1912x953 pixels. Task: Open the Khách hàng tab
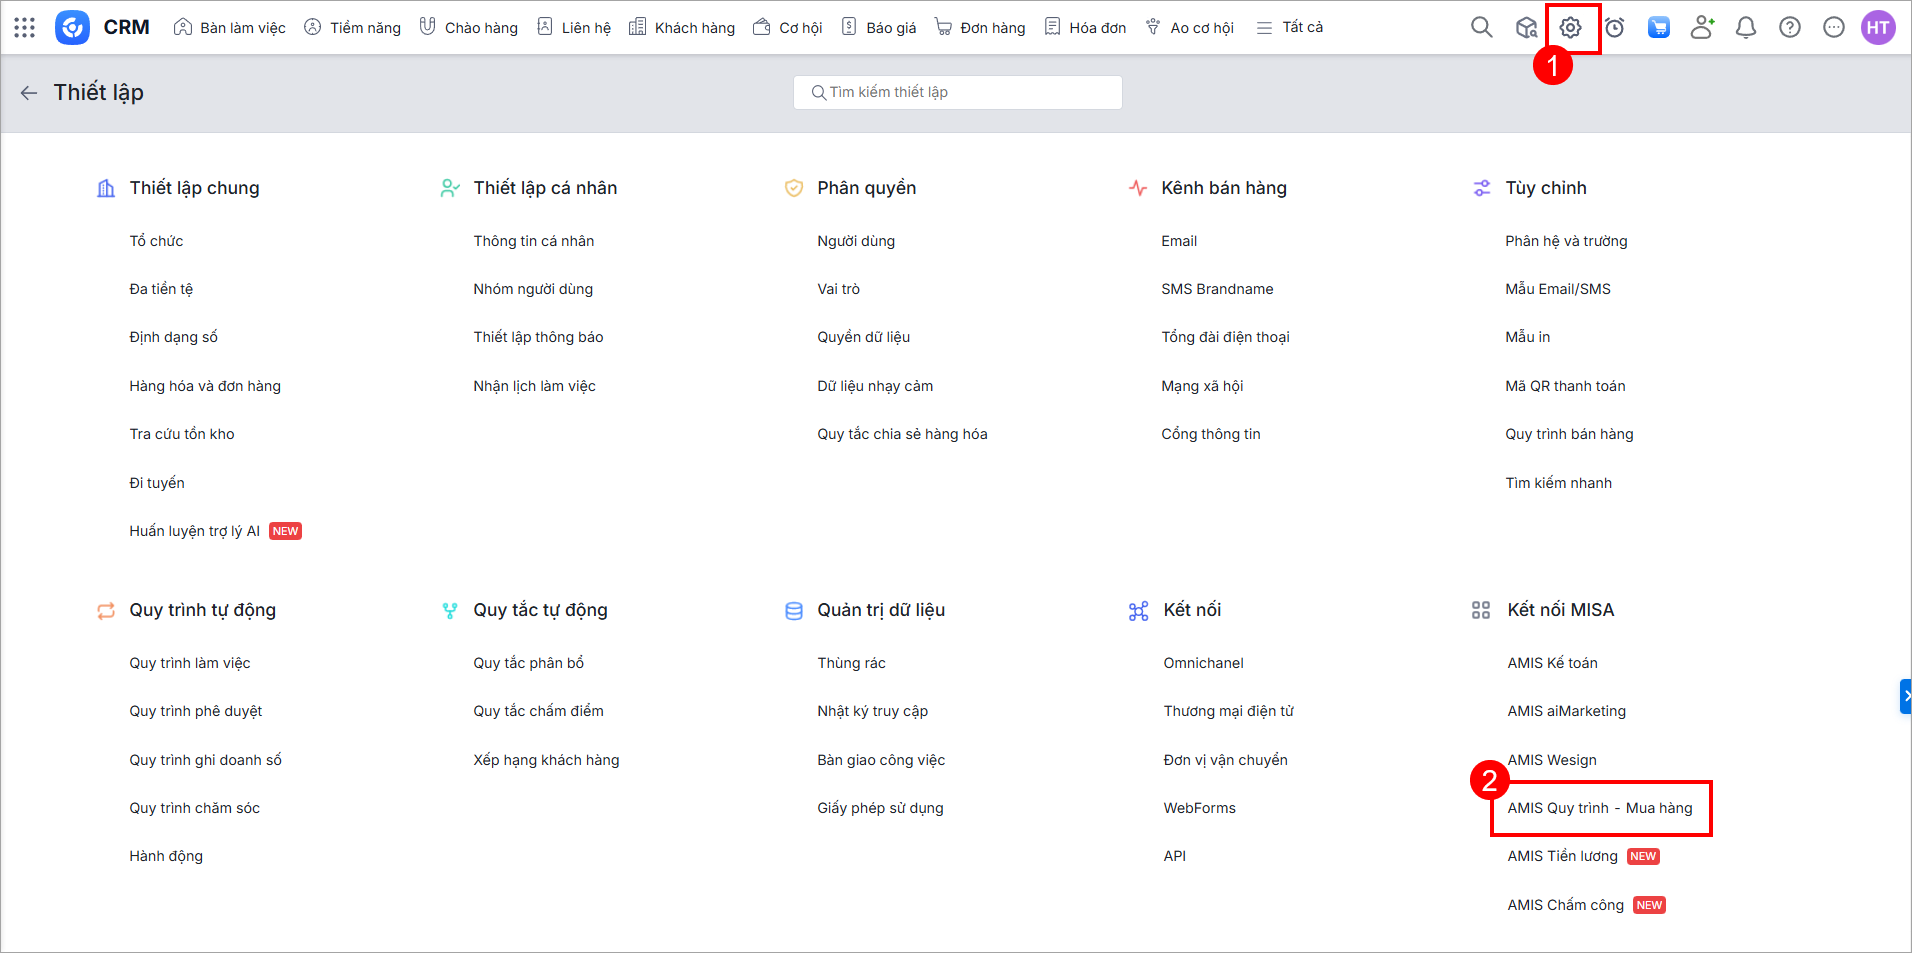pos(682,28)
